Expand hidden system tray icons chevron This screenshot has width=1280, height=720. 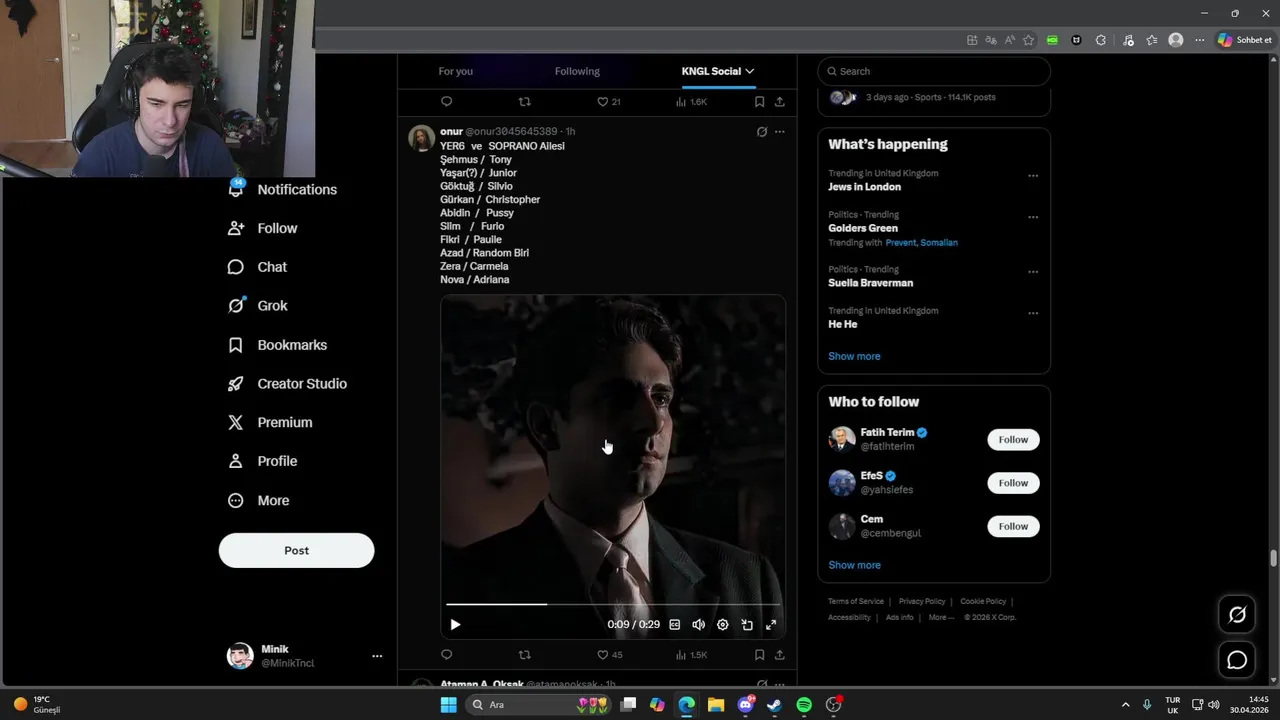[1125, 705]
